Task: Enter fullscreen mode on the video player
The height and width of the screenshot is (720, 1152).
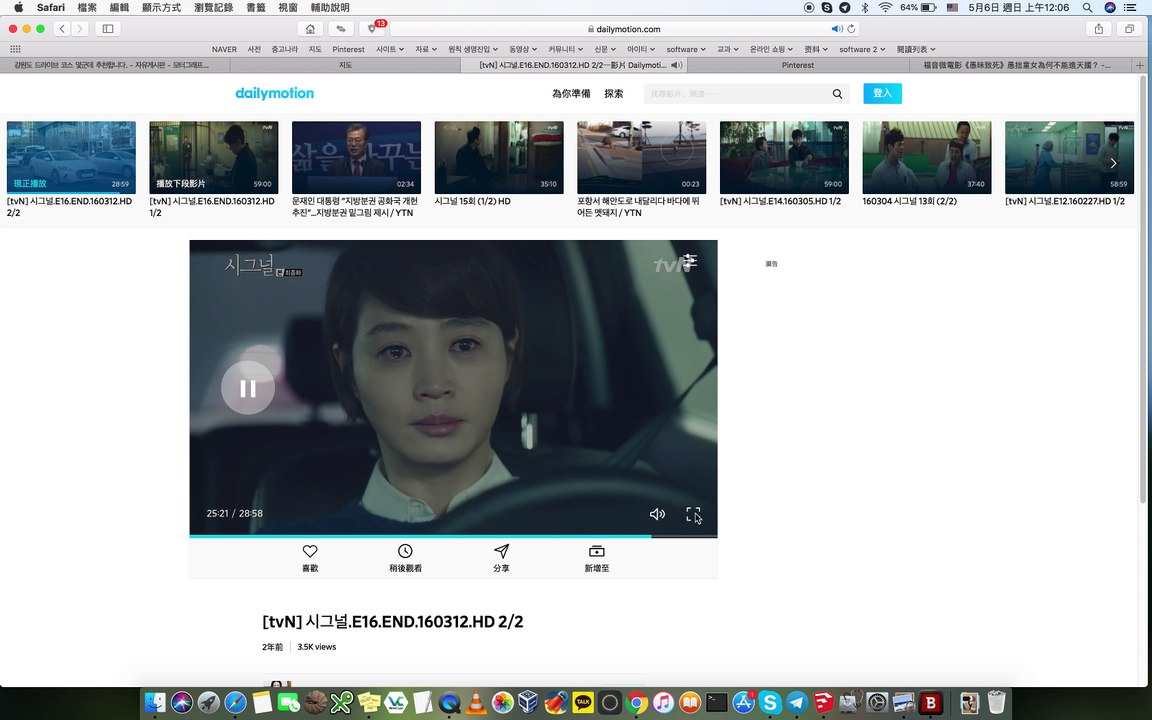Action: click(x=693, y=514)
